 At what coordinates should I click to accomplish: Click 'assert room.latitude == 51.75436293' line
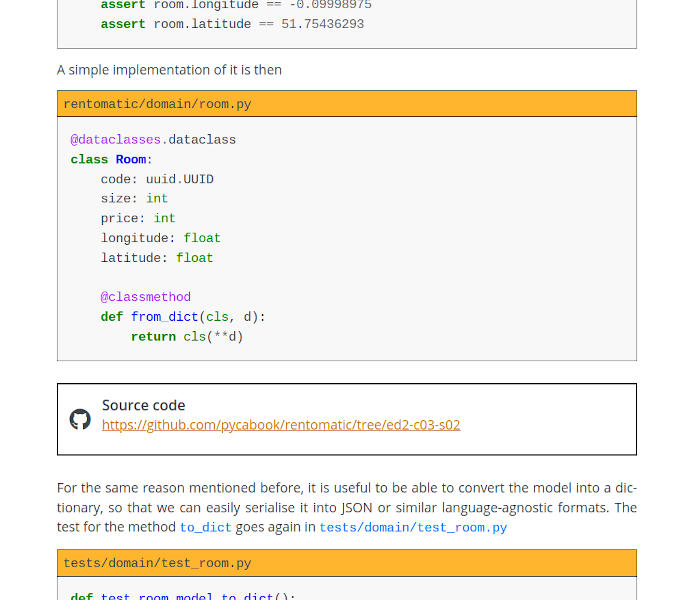(232, 24)
